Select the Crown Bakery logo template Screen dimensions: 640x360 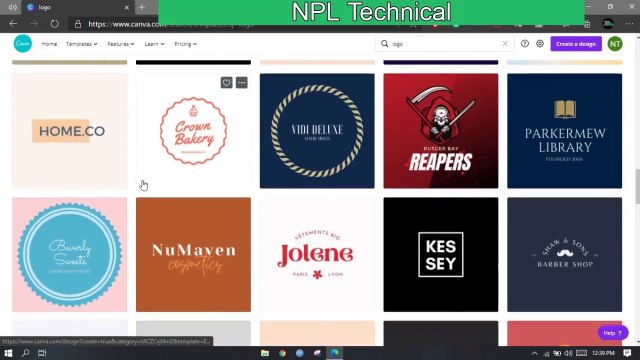[193, 131]
